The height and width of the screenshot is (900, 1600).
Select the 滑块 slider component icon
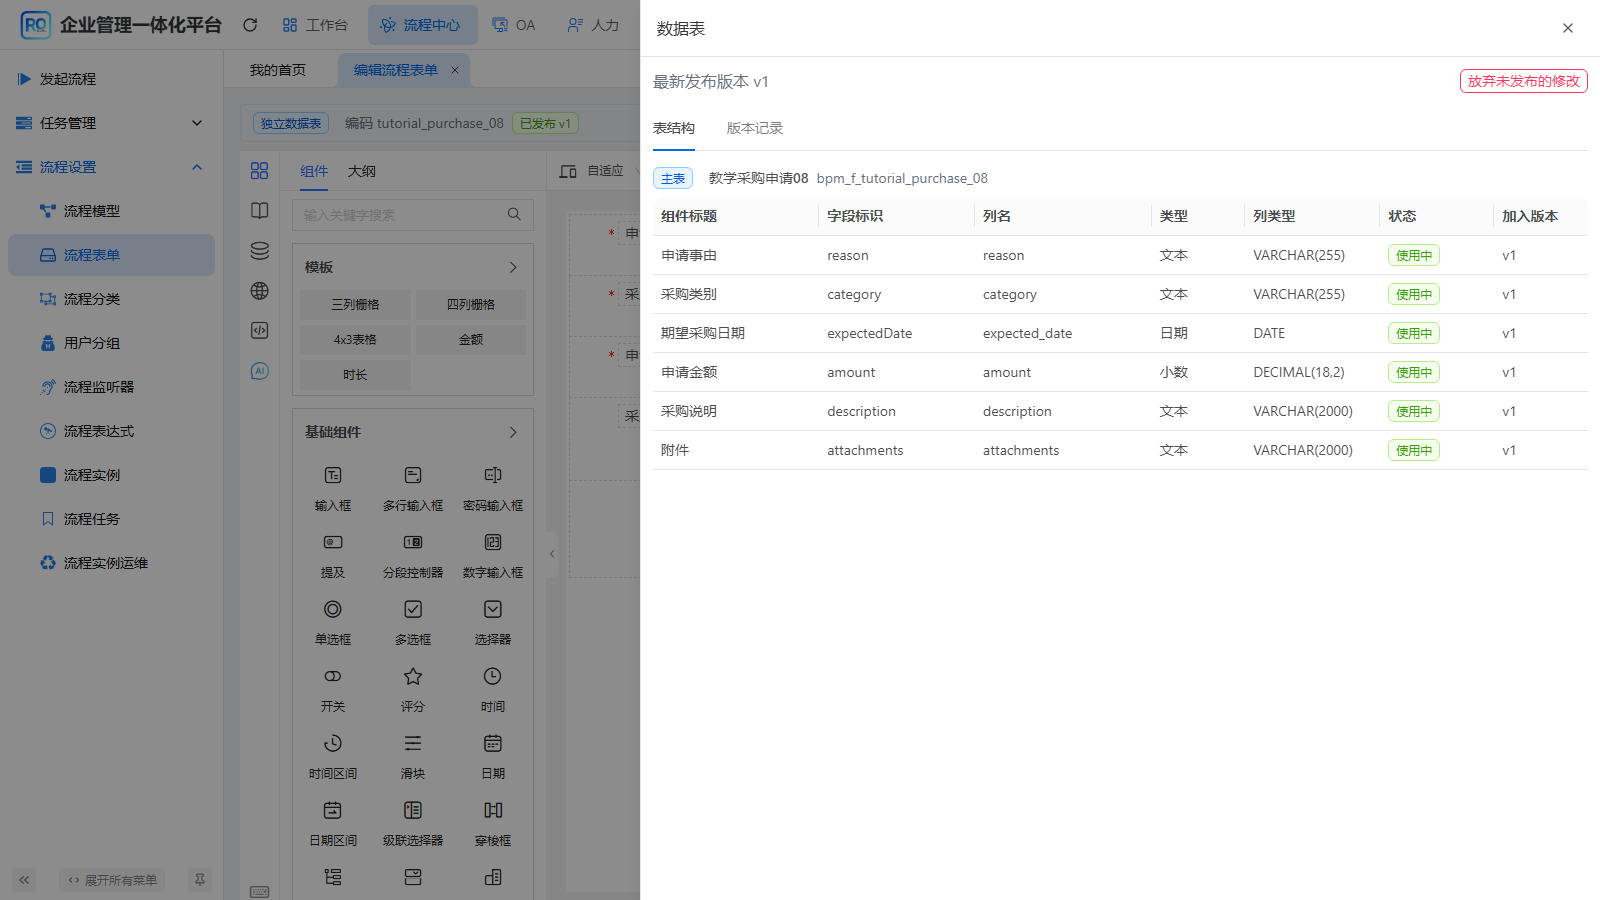tap(413, 743)
